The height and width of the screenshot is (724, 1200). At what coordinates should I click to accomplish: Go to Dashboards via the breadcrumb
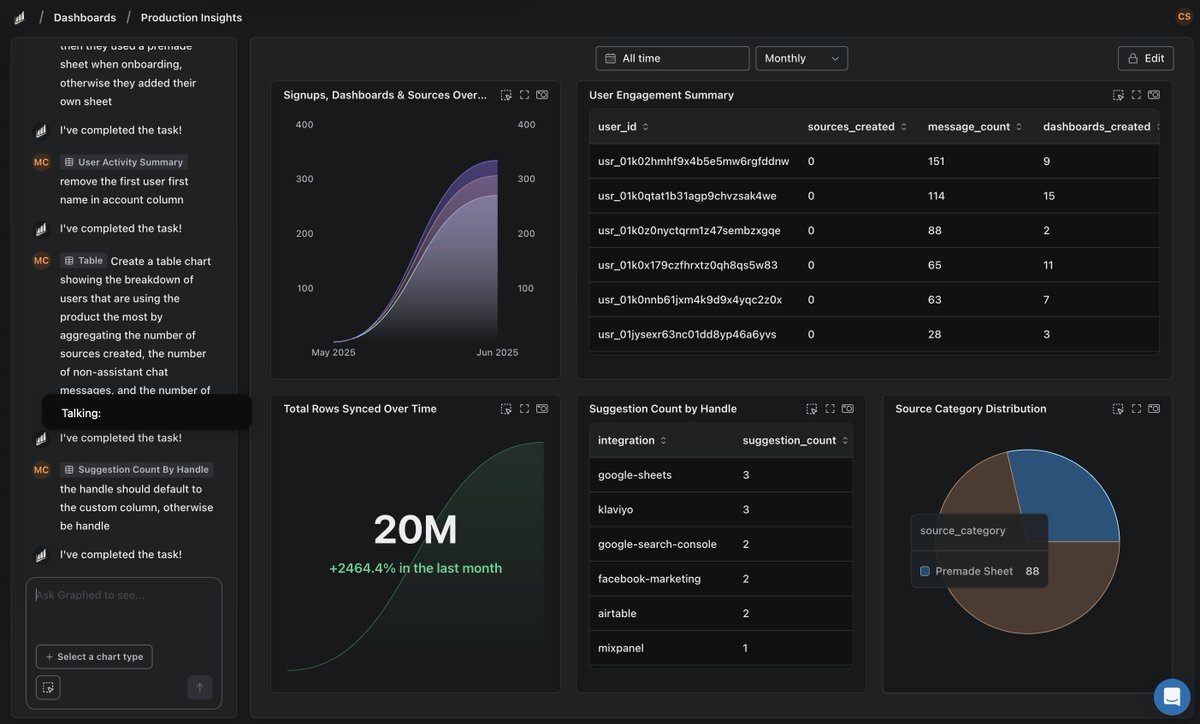coord(84,16)
